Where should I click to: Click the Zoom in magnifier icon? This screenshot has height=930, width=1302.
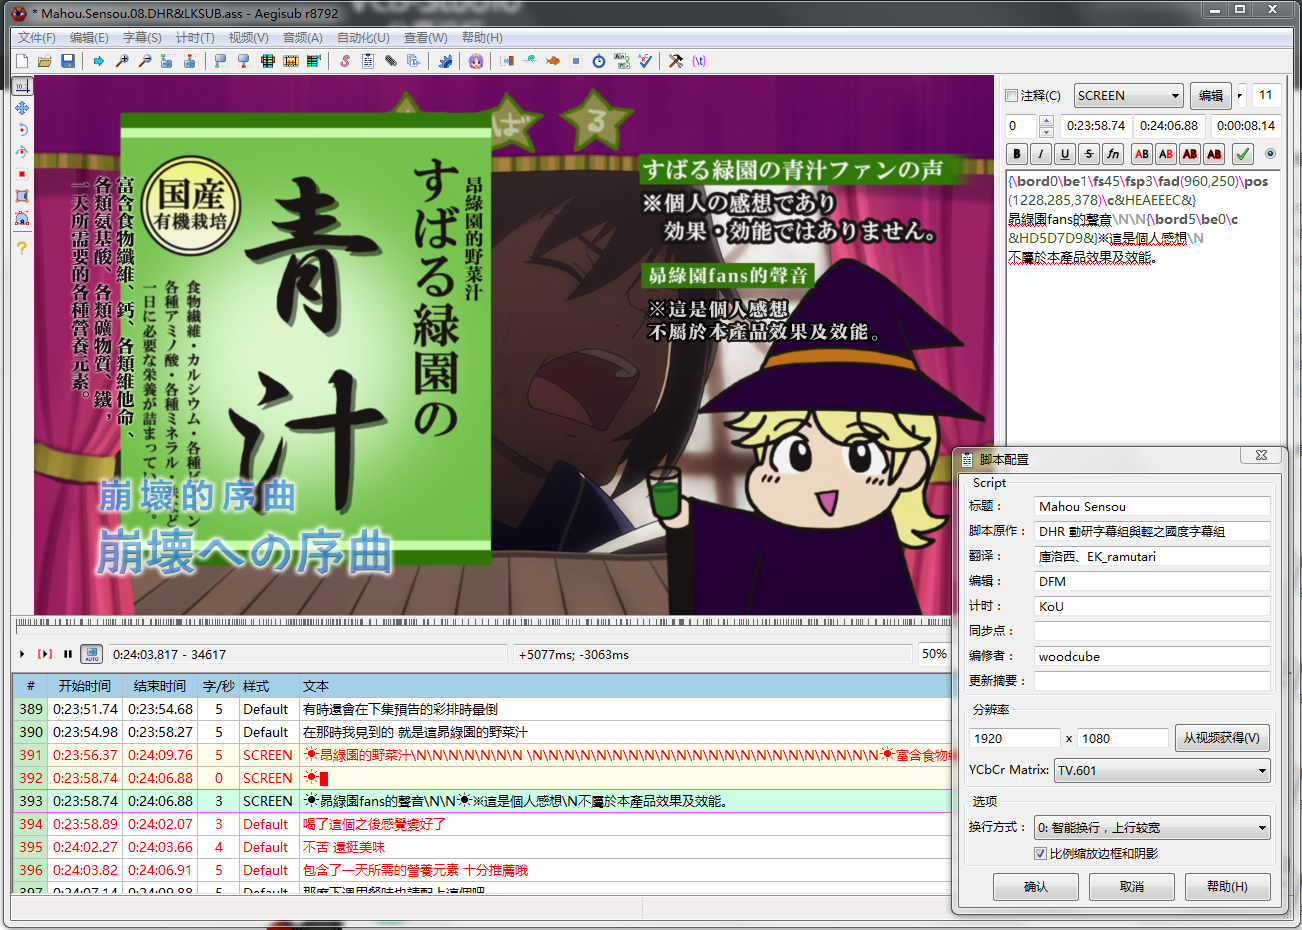[122, 61]
